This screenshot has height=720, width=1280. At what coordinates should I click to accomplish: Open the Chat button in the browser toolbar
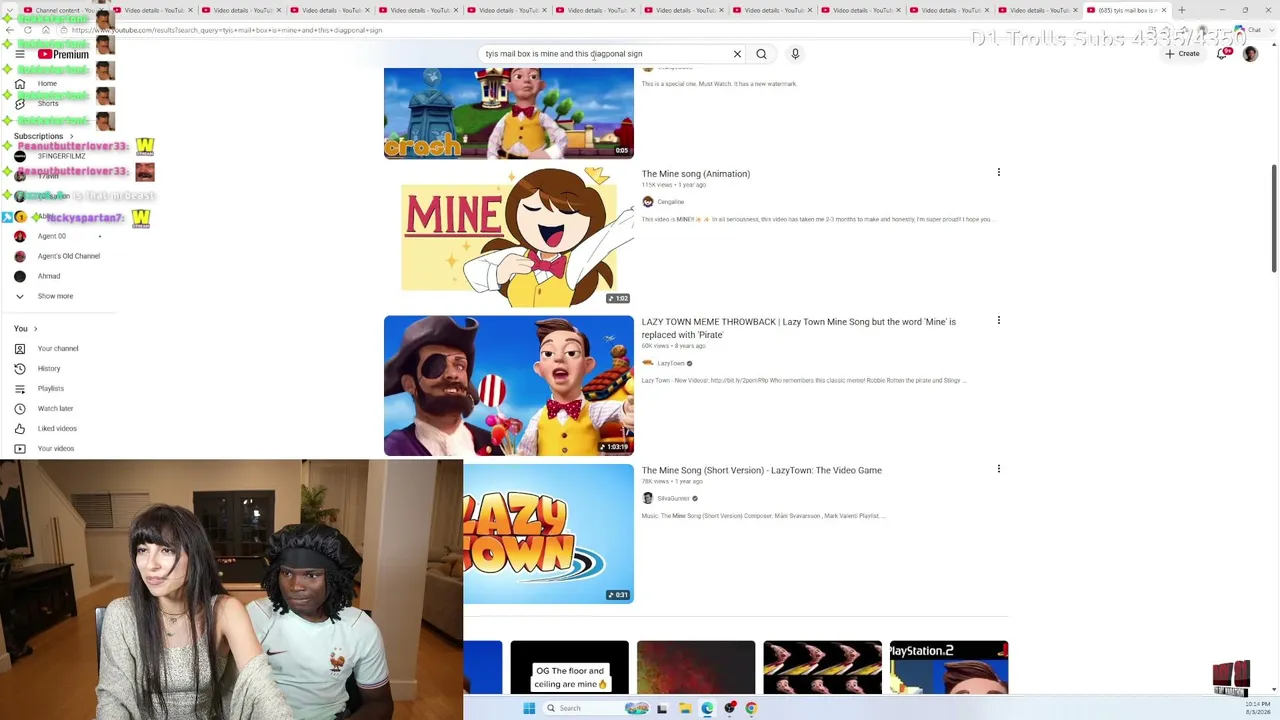(1250, 30)
